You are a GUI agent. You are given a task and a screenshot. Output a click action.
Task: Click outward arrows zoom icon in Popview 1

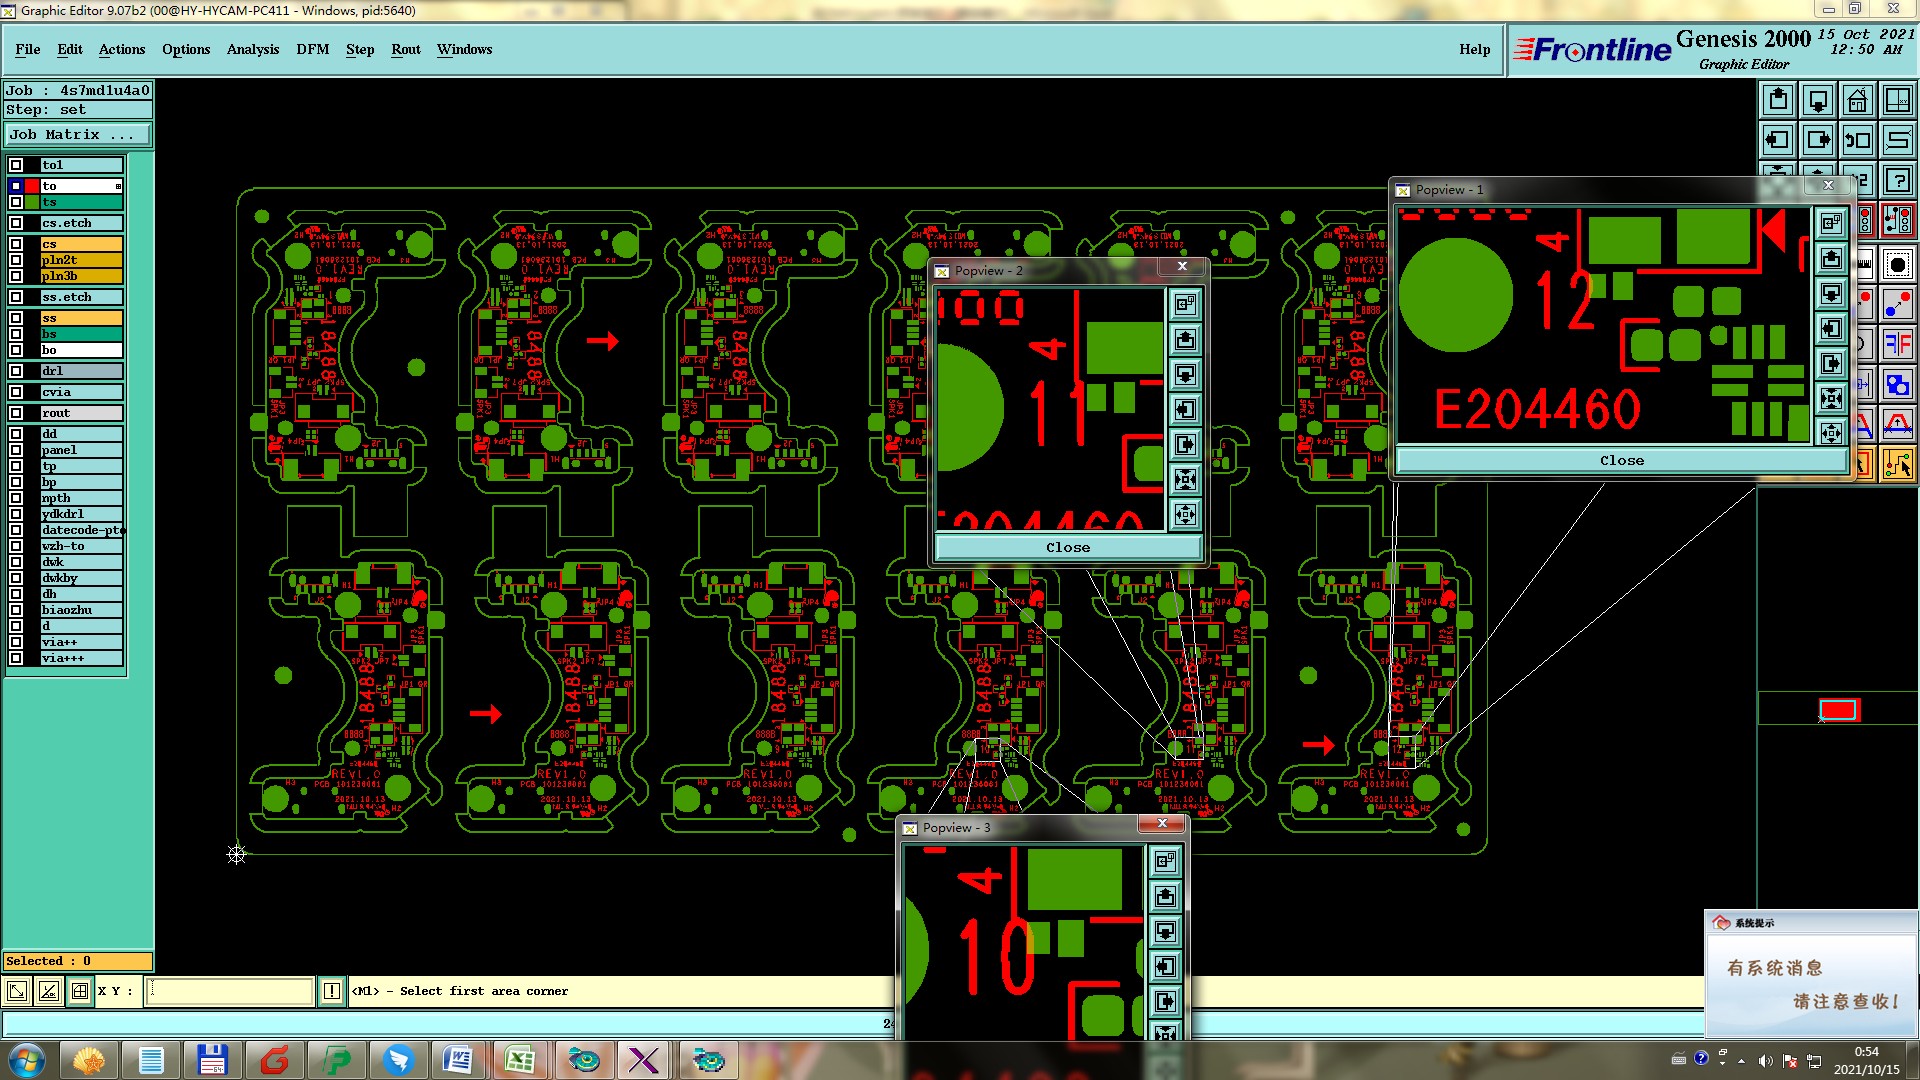point(1831,433)
